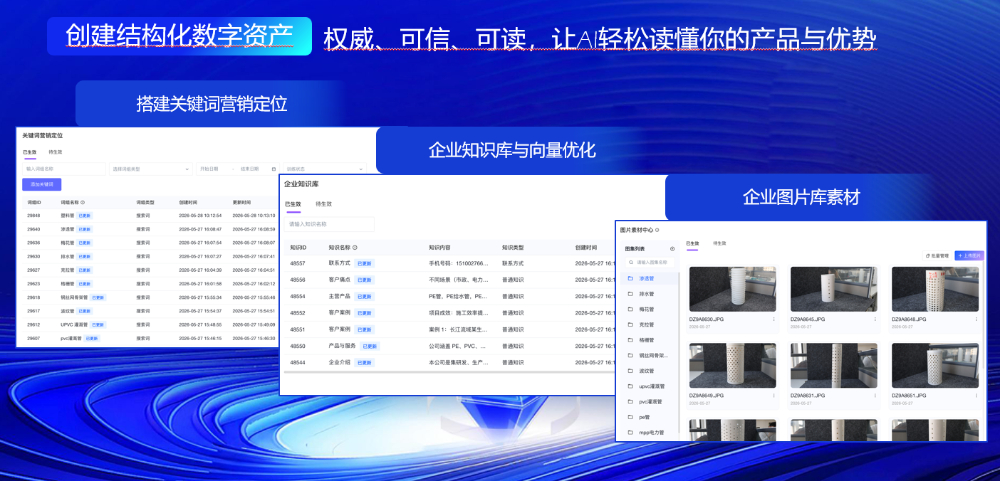Click knowledge row 48544 企业介绍
Image resolution: width=1000 pixels, height=481 pixels.
tap(450, 362)
